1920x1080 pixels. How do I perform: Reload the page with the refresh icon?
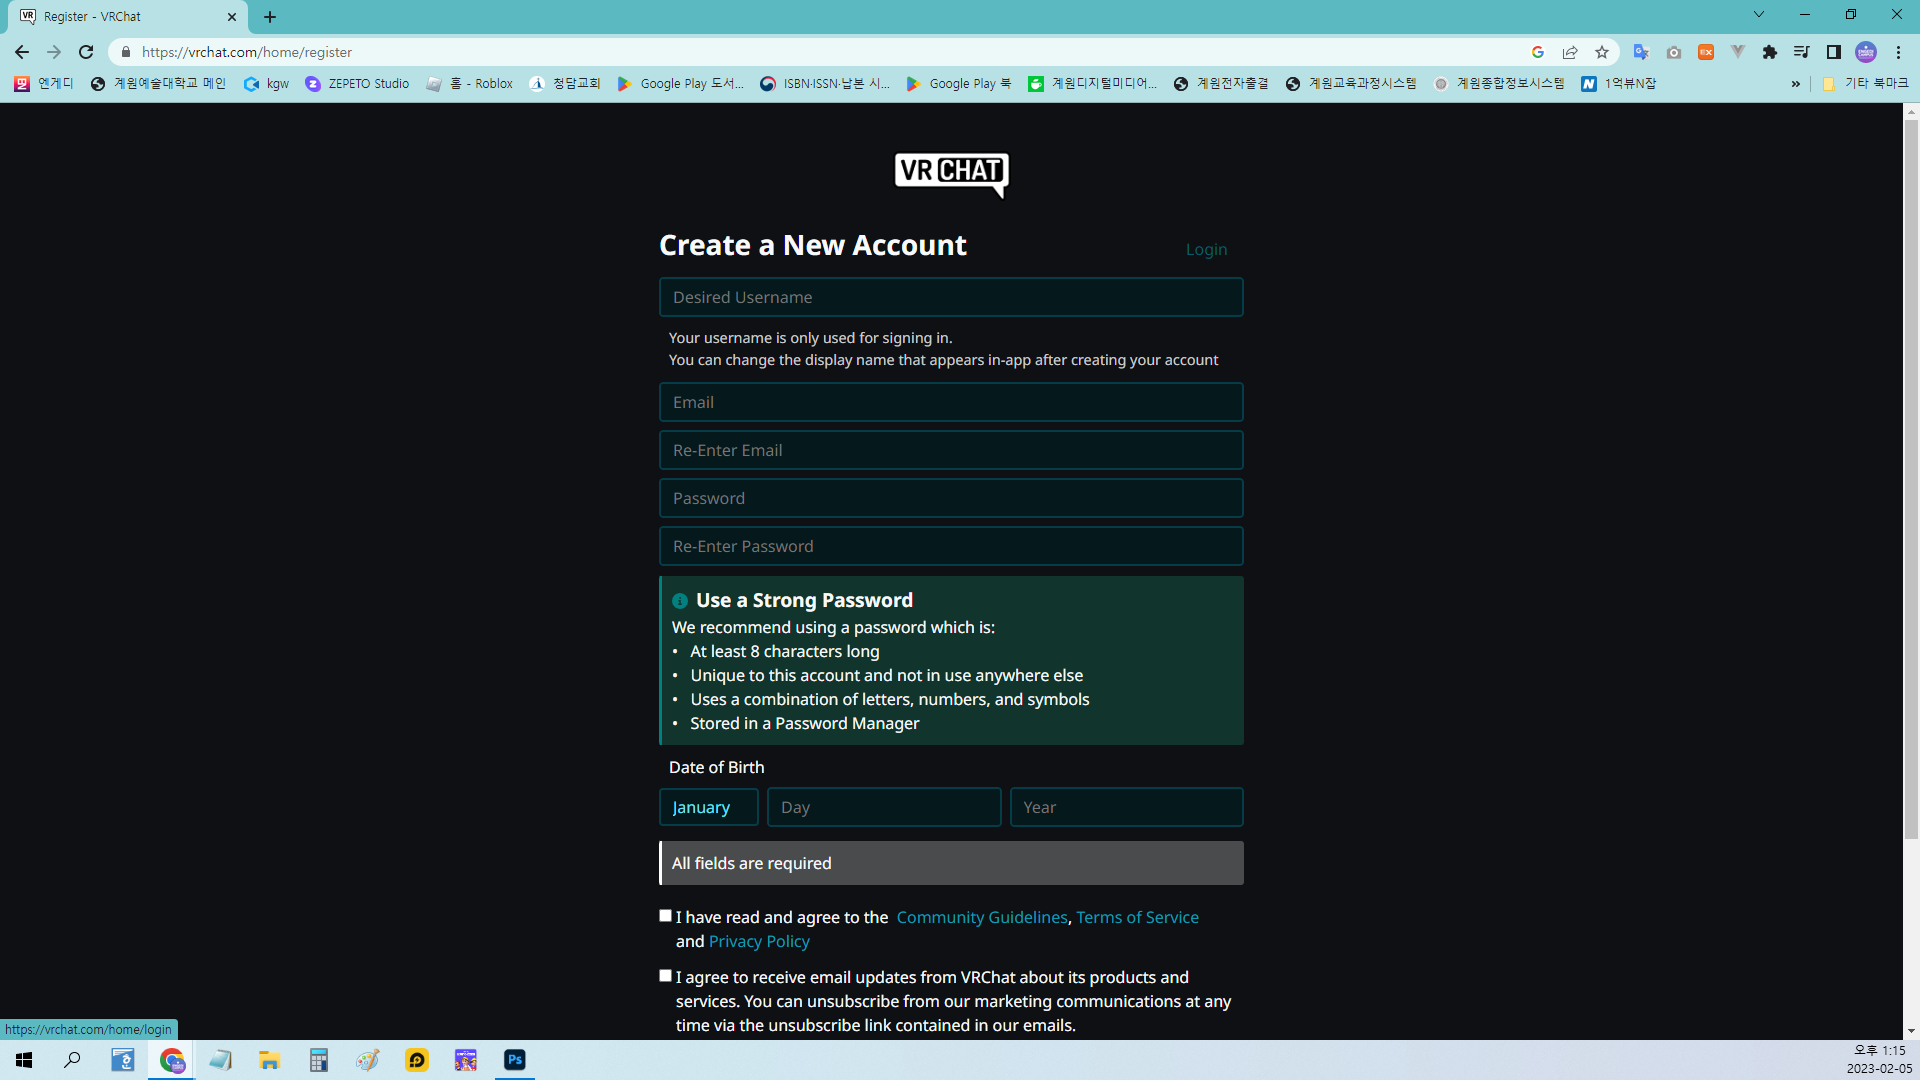(86, 52)
